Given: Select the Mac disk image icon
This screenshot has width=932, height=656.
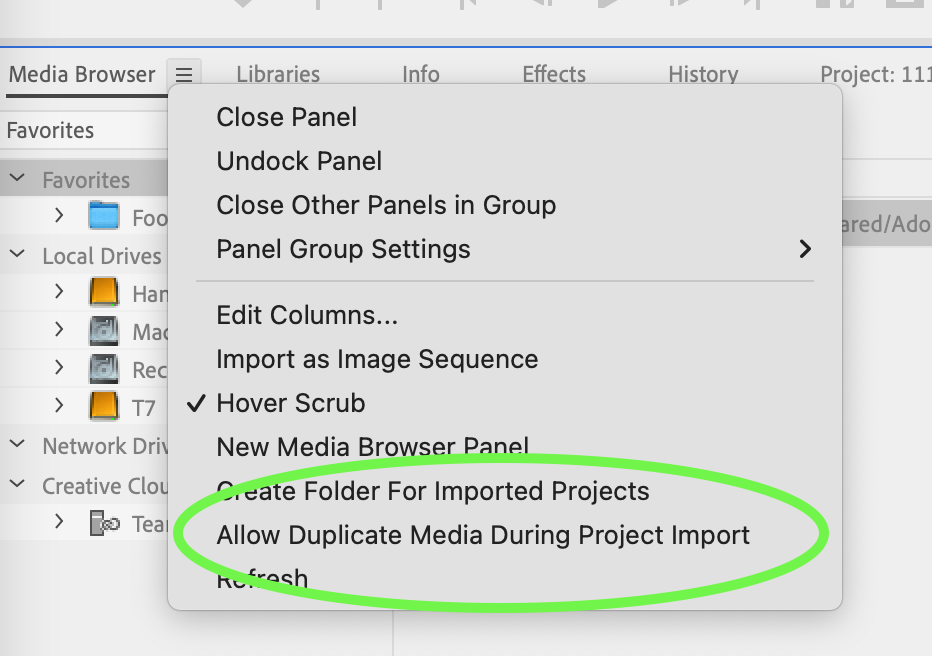Looking at the screenshot, I should [104, 330].
